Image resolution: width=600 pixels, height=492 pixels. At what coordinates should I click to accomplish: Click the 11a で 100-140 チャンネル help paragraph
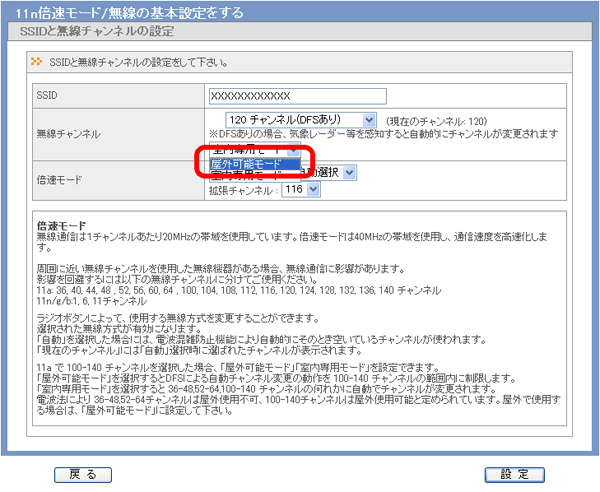tap(300, 367)
